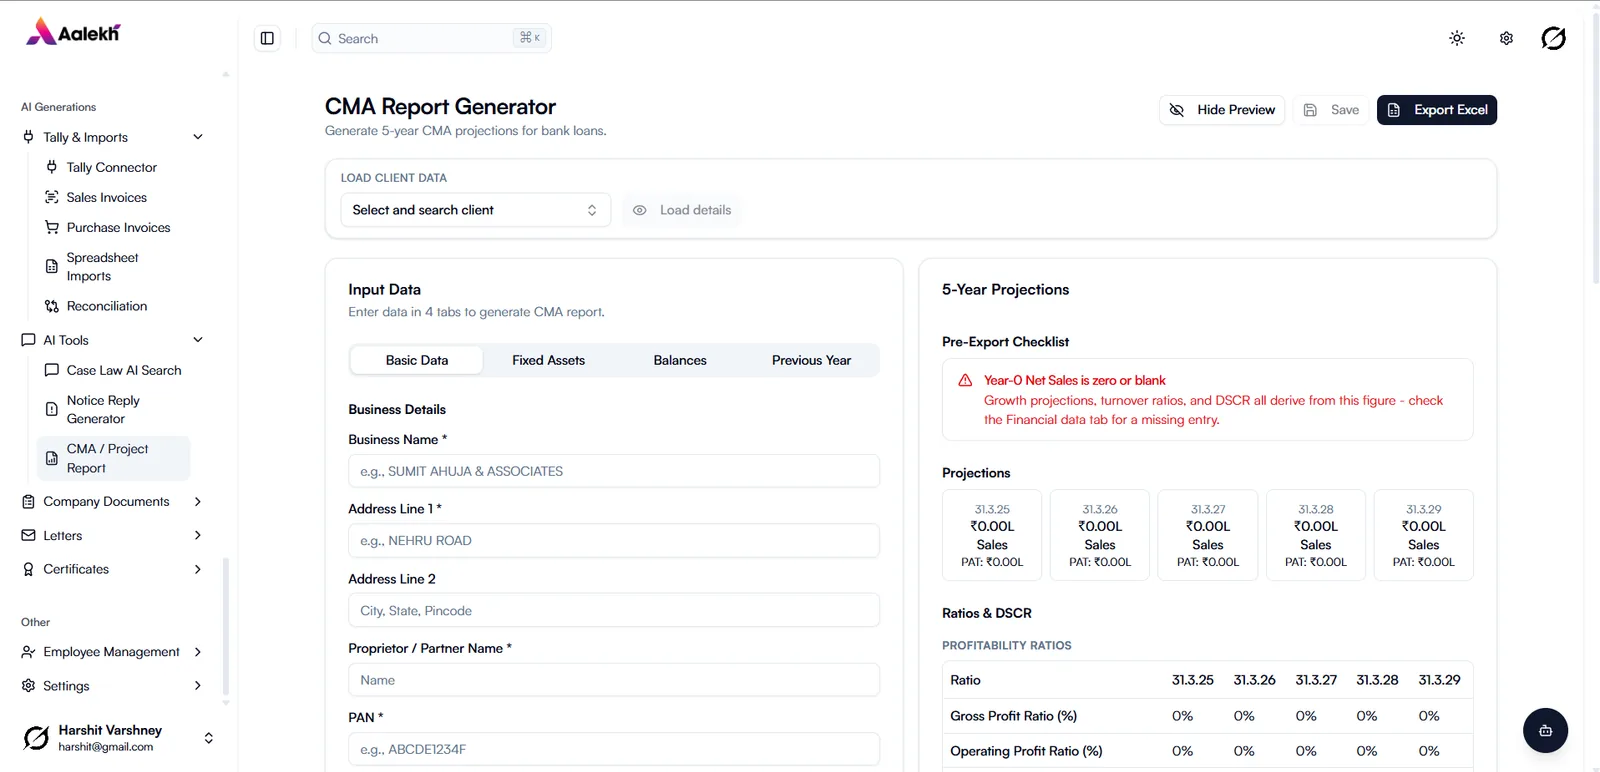Click the sidebar vertical scrollbar

point(226,627)
